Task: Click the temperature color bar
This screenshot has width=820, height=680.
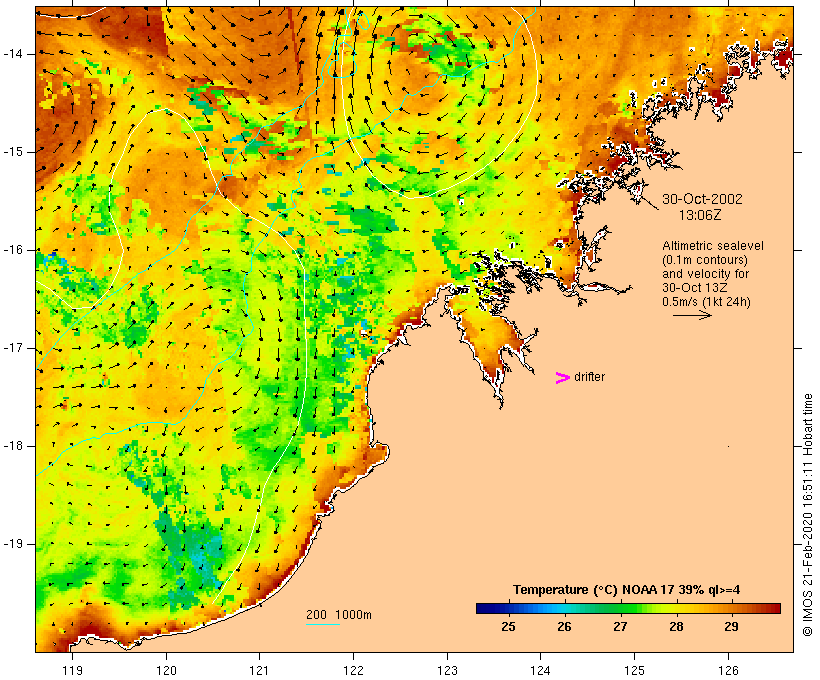Action: pyautogui.click(x=628, y=608)
